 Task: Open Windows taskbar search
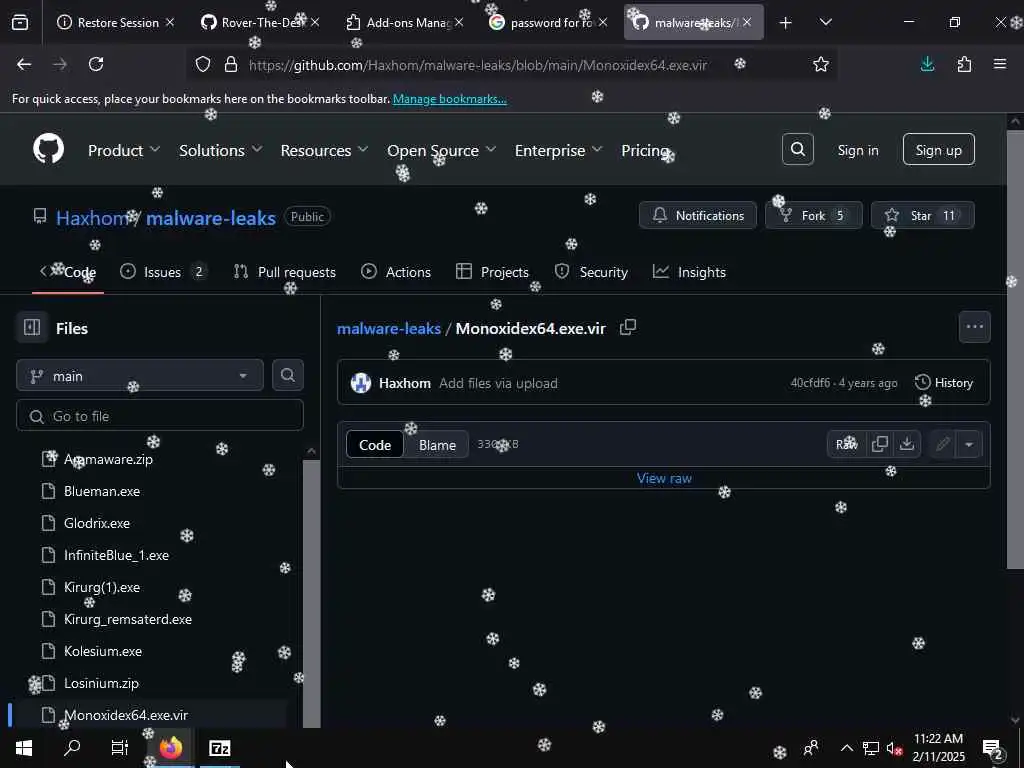[x=72, y=748]
